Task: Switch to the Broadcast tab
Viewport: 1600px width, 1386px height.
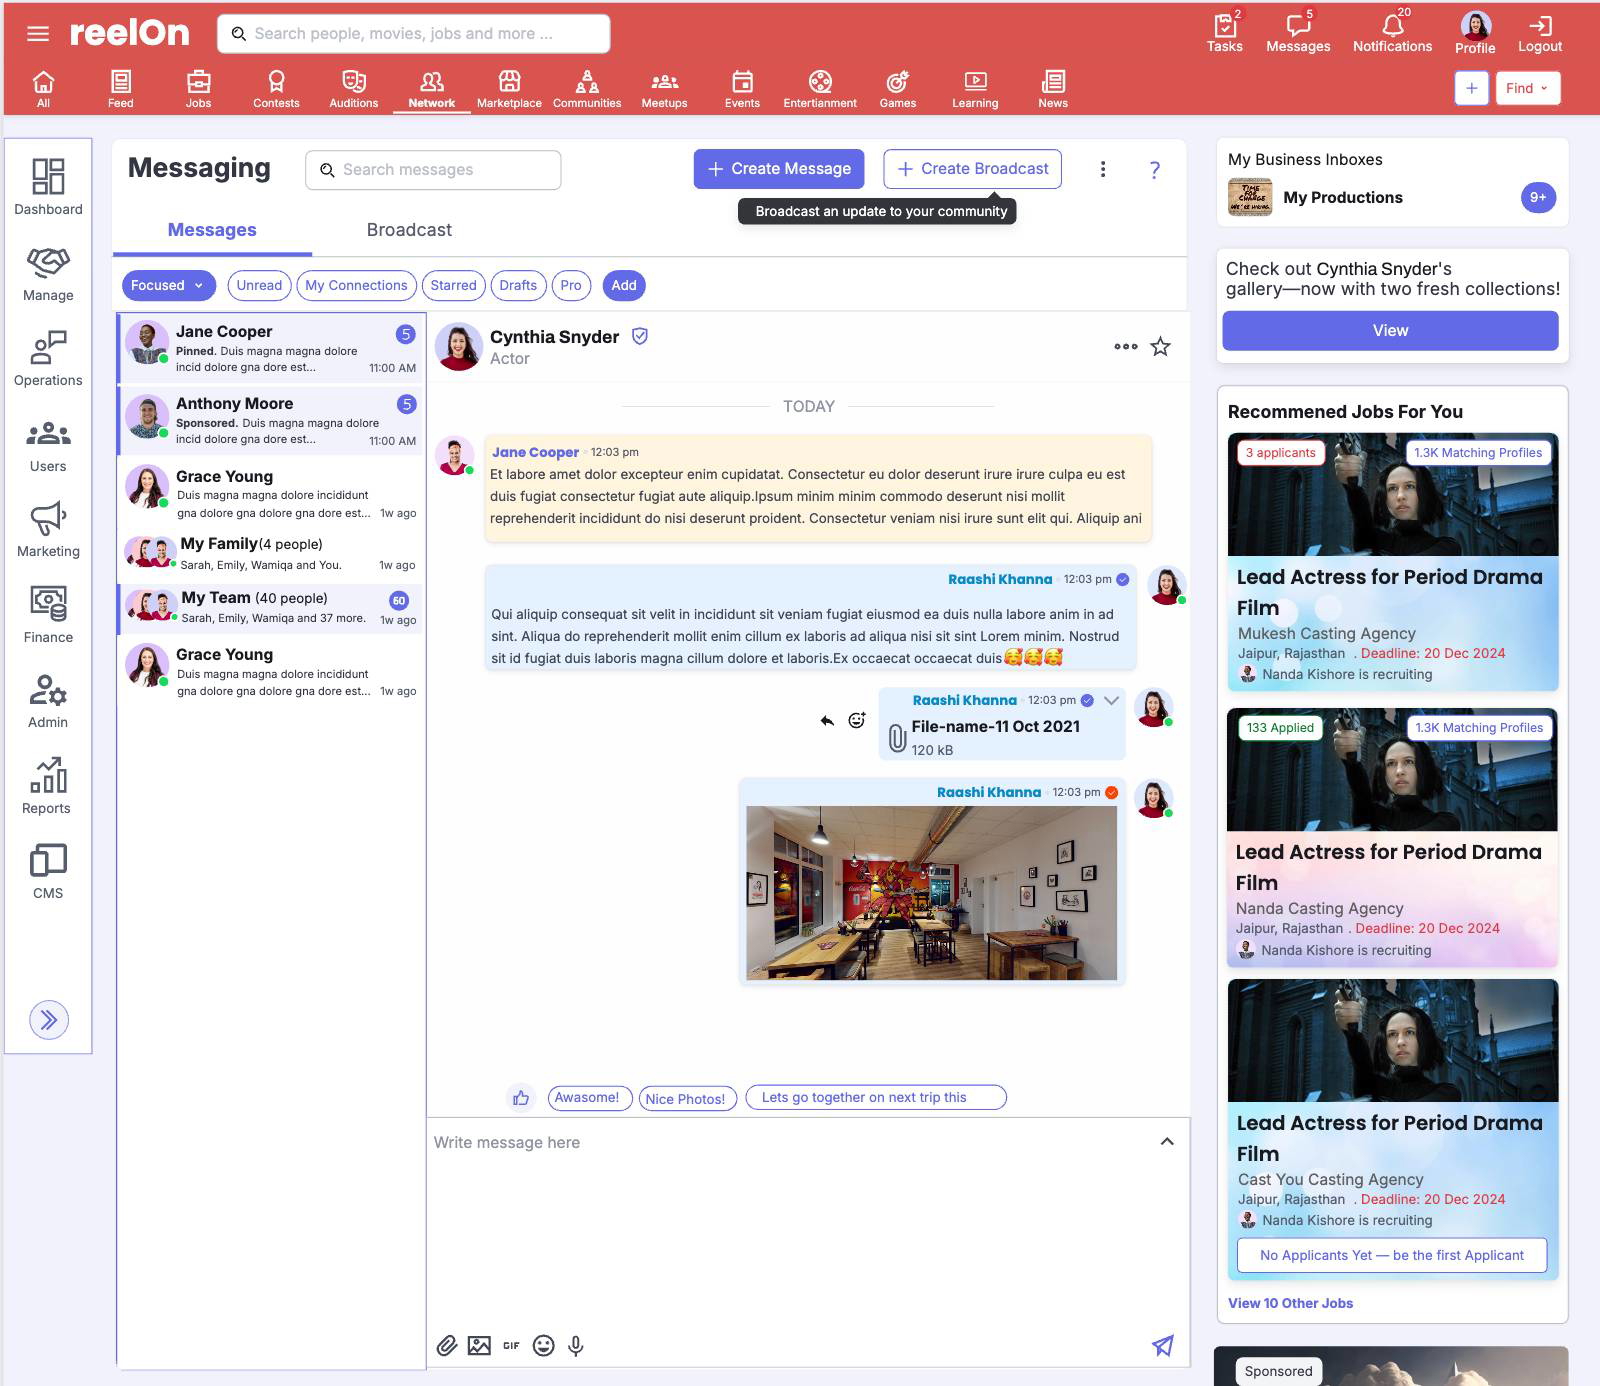Action: tap(409, 230)
